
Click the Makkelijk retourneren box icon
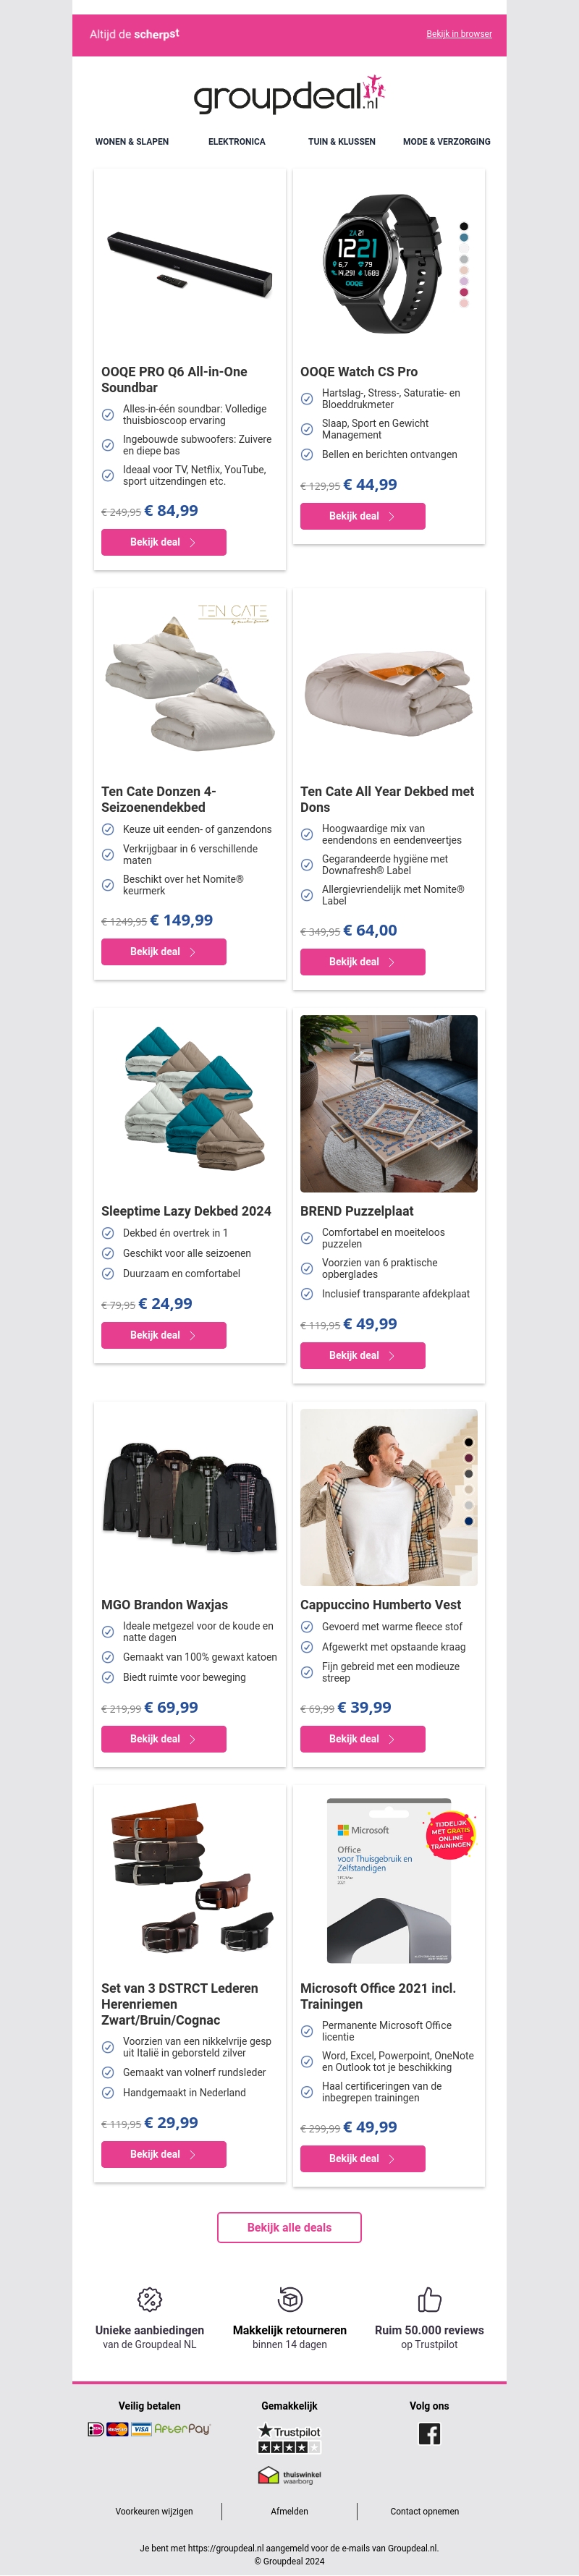tap(290, 2299)
